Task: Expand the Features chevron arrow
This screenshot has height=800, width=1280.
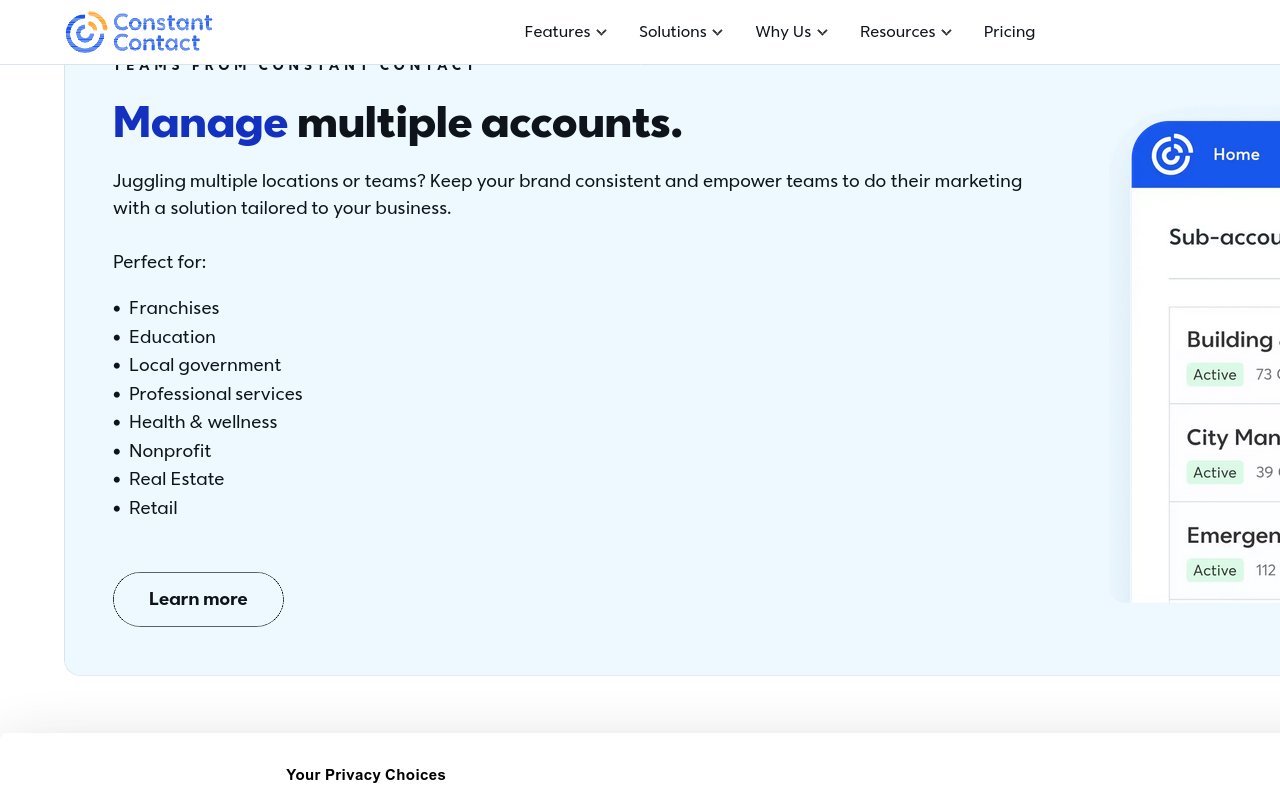Action: click(601, 32)
